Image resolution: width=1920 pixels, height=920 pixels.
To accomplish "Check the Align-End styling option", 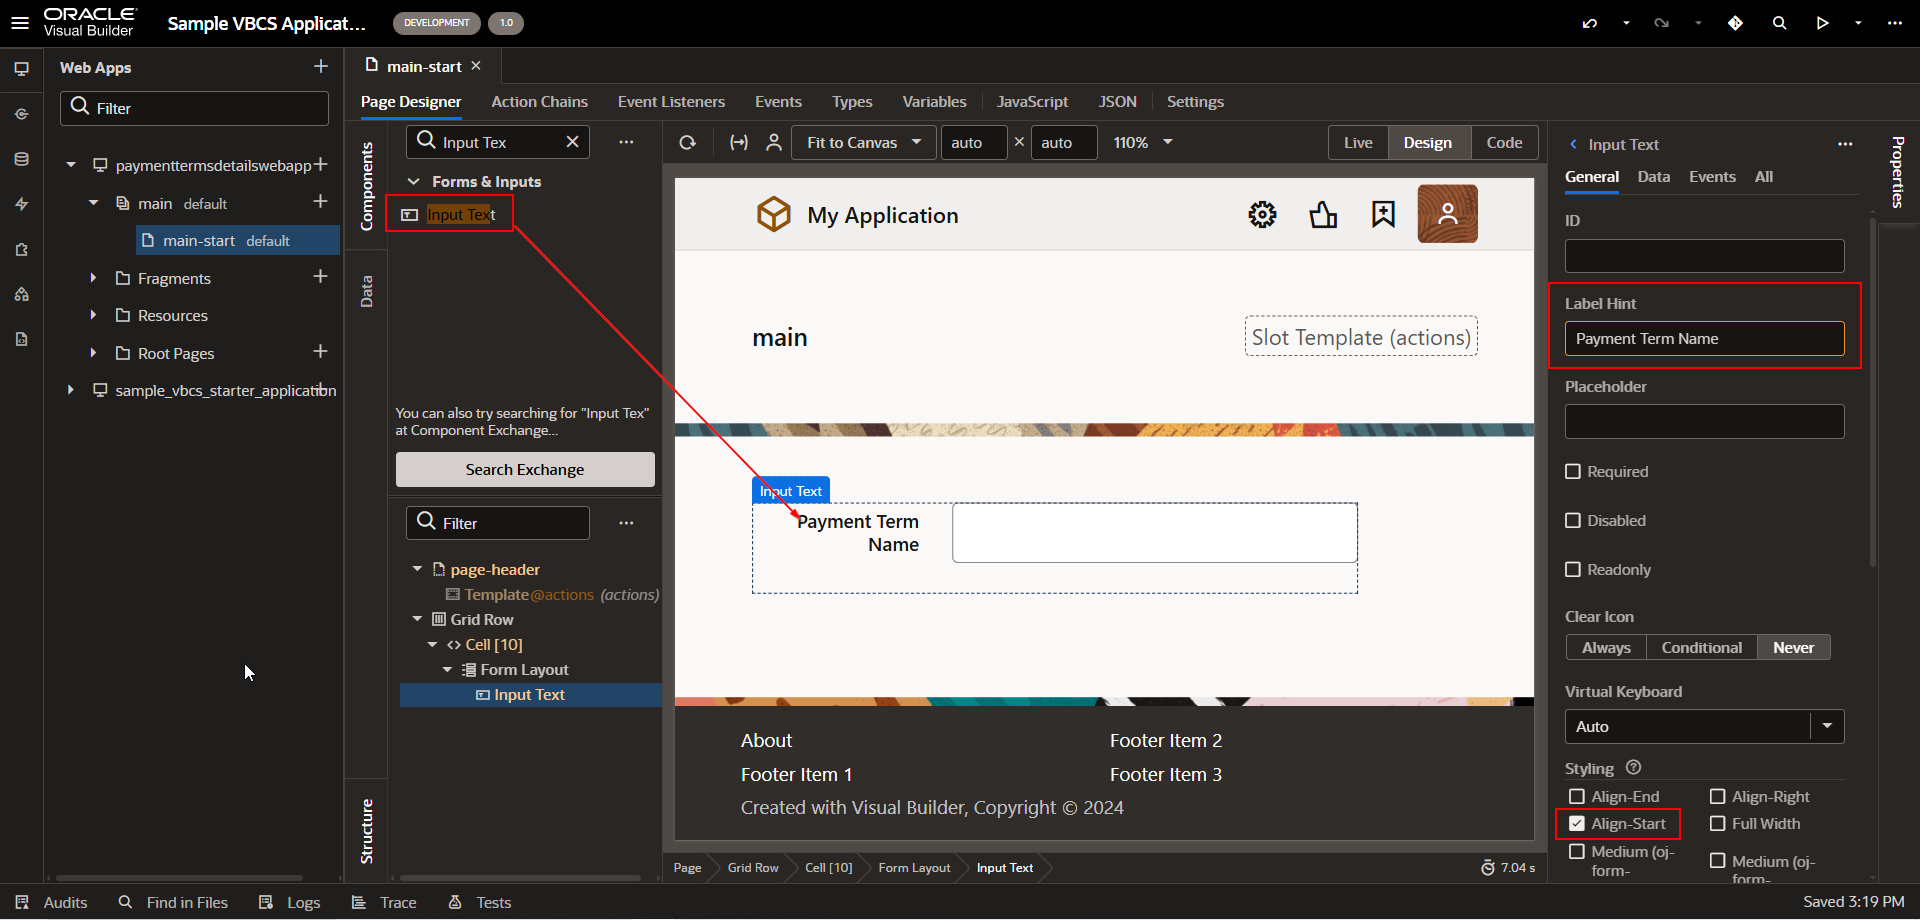I will pyautogui.click(x=1577, y=797).
